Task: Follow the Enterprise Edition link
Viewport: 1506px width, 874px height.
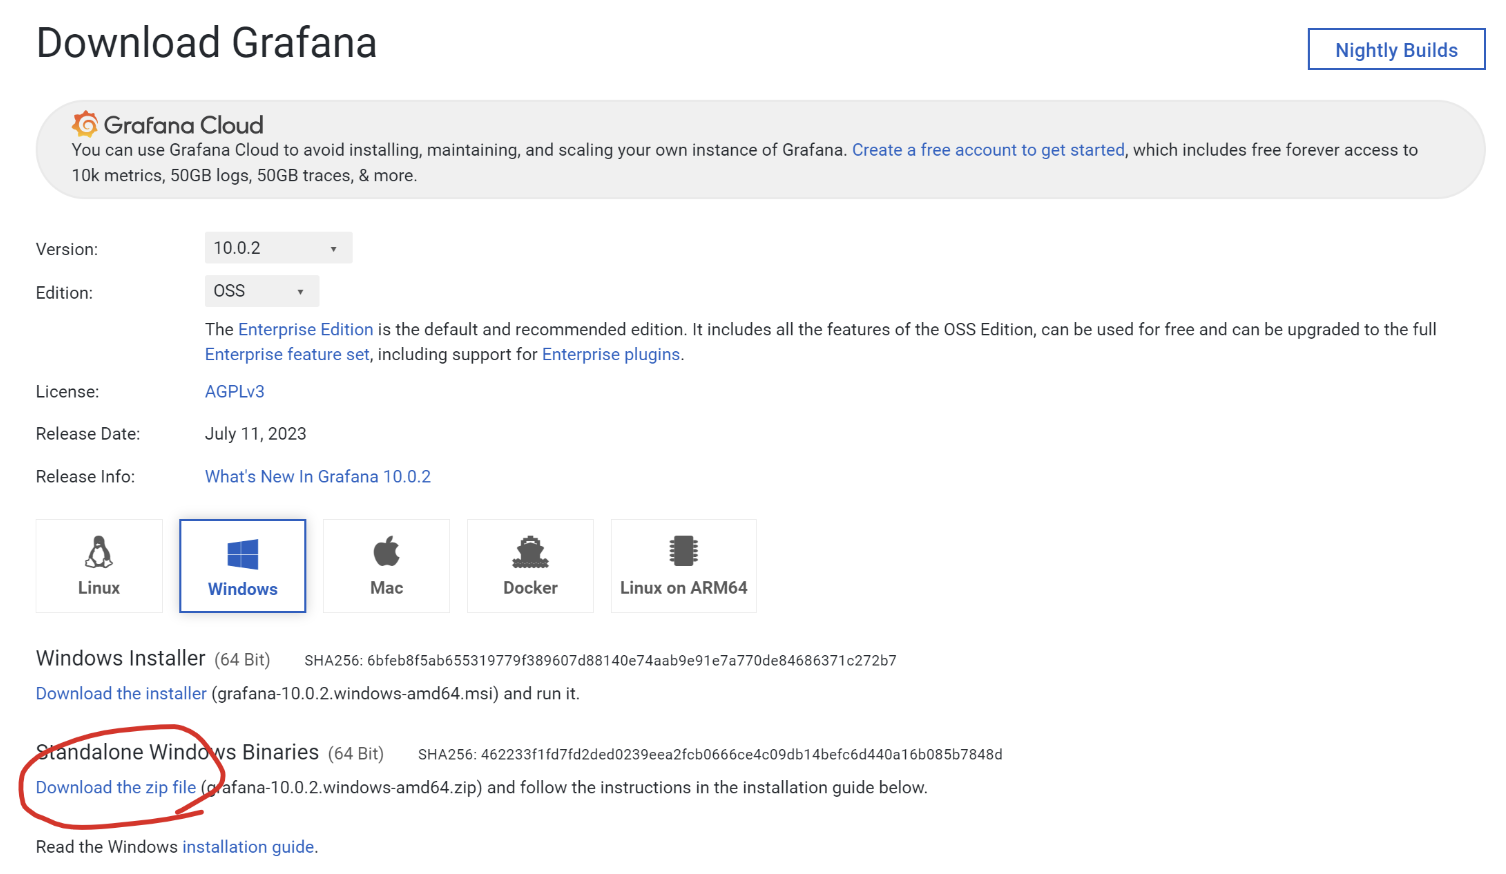Action: coord(305,329)
